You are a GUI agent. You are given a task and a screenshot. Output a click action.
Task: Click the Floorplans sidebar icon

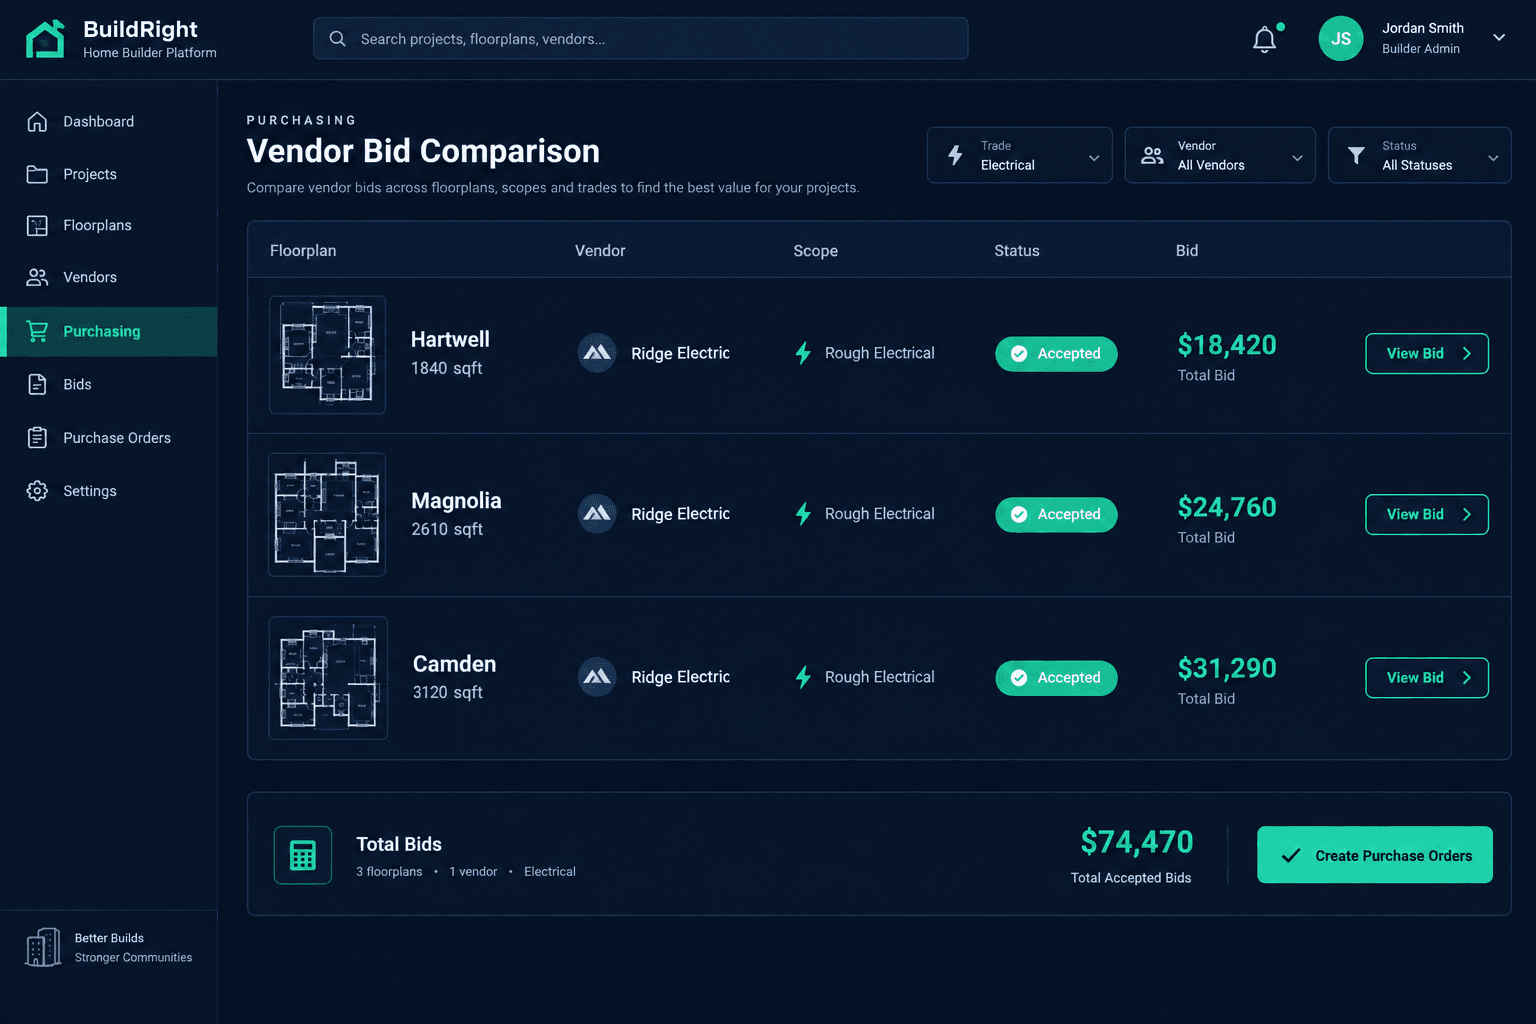(37, 225)
